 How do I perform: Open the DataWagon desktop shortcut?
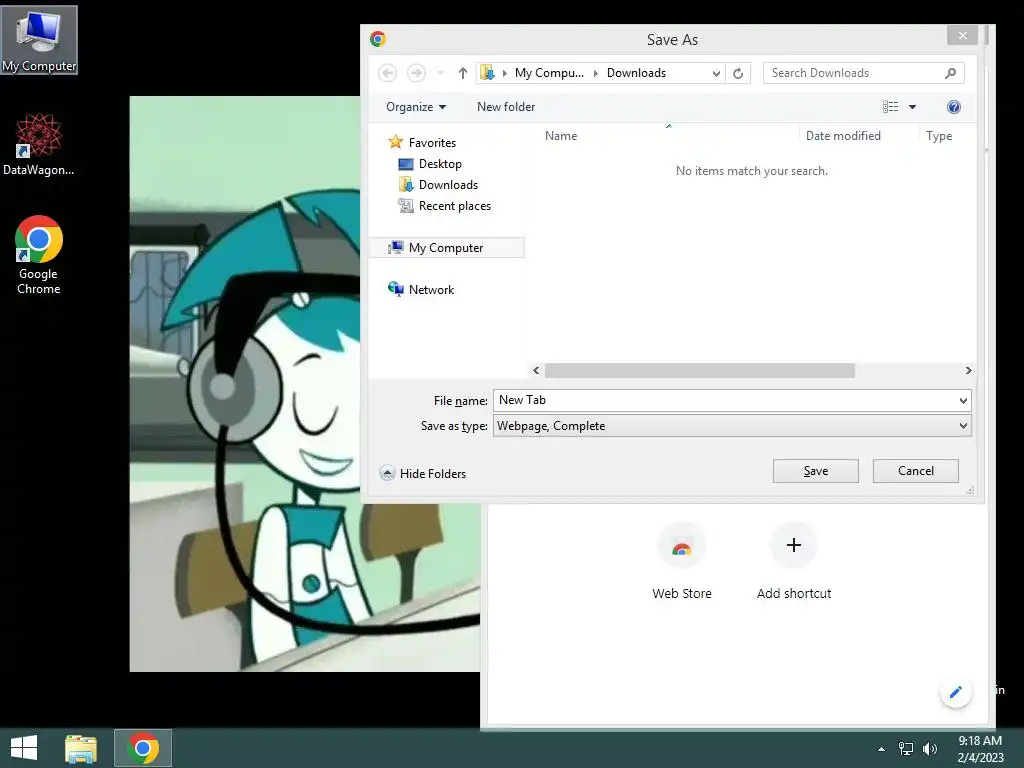(39, 144)
